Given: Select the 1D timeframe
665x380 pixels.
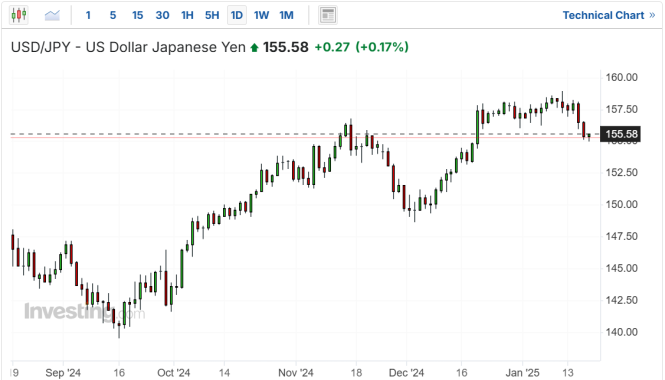Looking at the screenshot, I should (237, 16).
